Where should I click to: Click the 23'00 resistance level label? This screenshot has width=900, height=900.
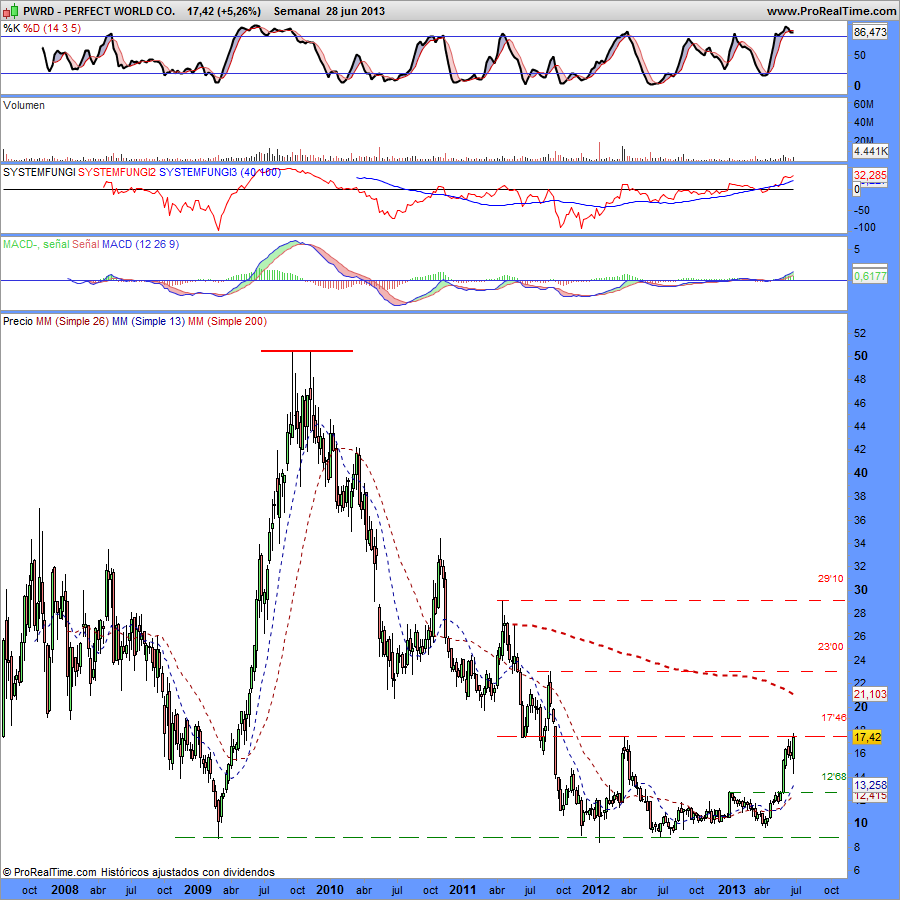point(831,647)
